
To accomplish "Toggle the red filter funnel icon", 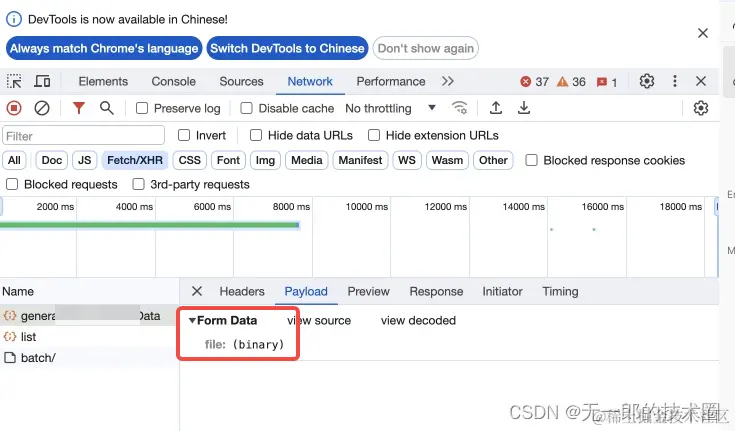I will (79, 108).
